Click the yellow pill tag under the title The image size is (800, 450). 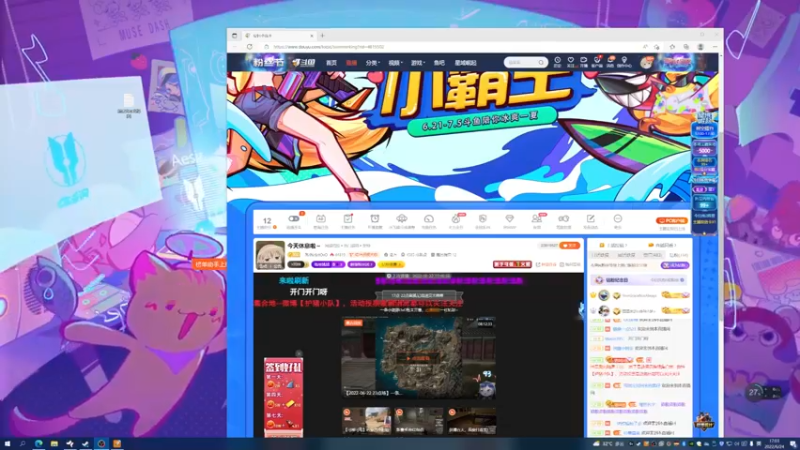tap(391, 264)
